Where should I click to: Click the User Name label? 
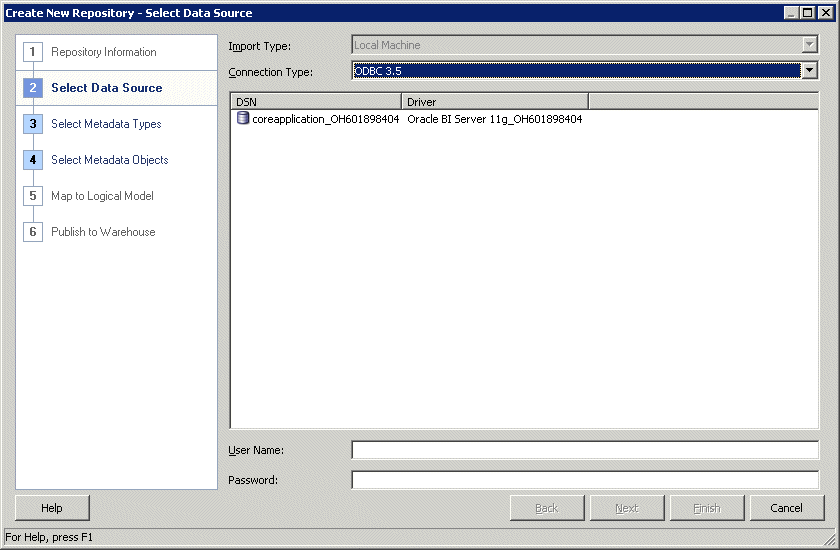(256, 450)
